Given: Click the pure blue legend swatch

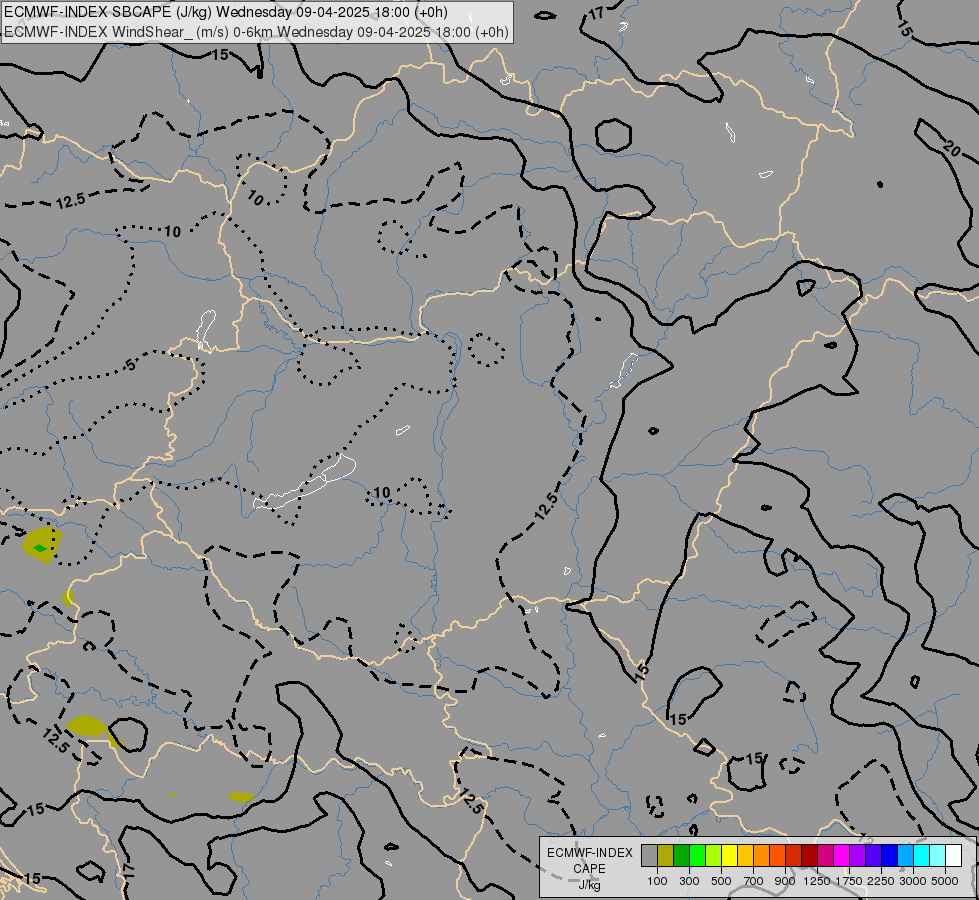Looking at the screenshot, I should (889, 855).
